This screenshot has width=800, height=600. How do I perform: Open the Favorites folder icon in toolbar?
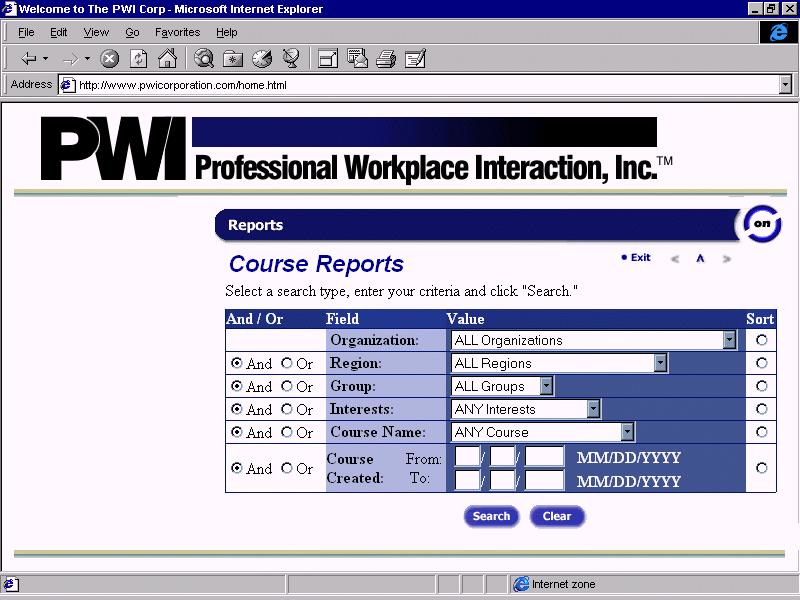point(233,59)
